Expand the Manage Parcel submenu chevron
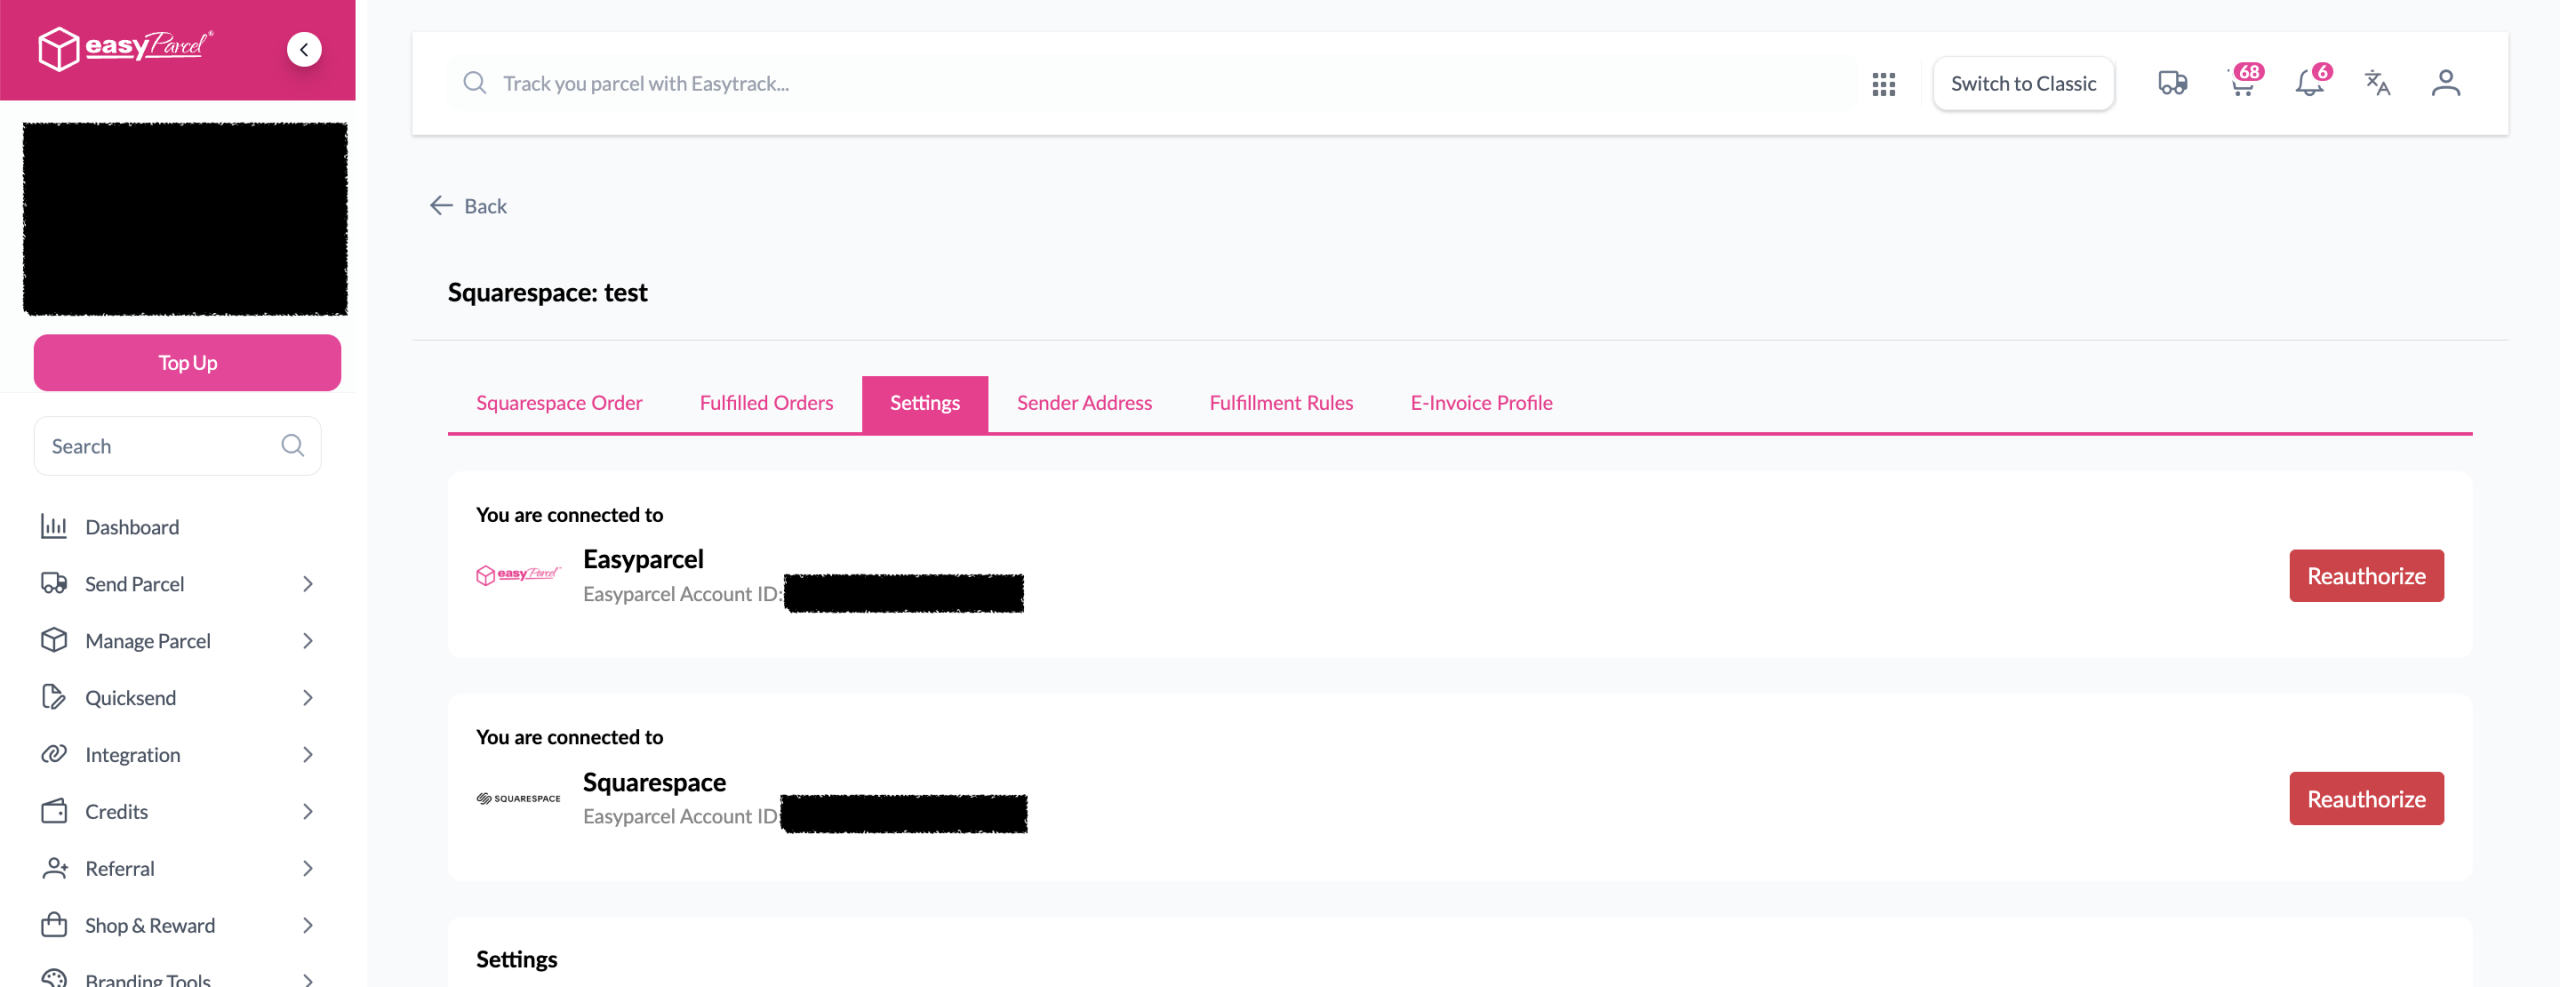 point(308,641)
